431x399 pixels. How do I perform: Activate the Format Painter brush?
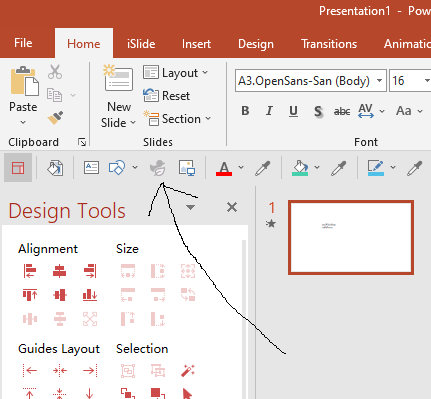(x=55, y=118)
